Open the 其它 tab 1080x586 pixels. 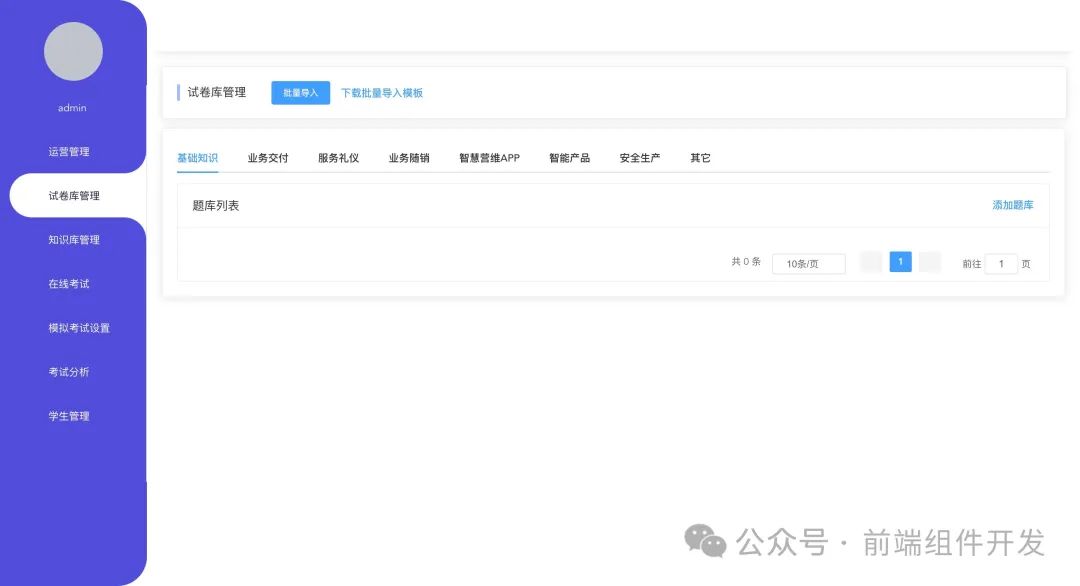(699, 157)
